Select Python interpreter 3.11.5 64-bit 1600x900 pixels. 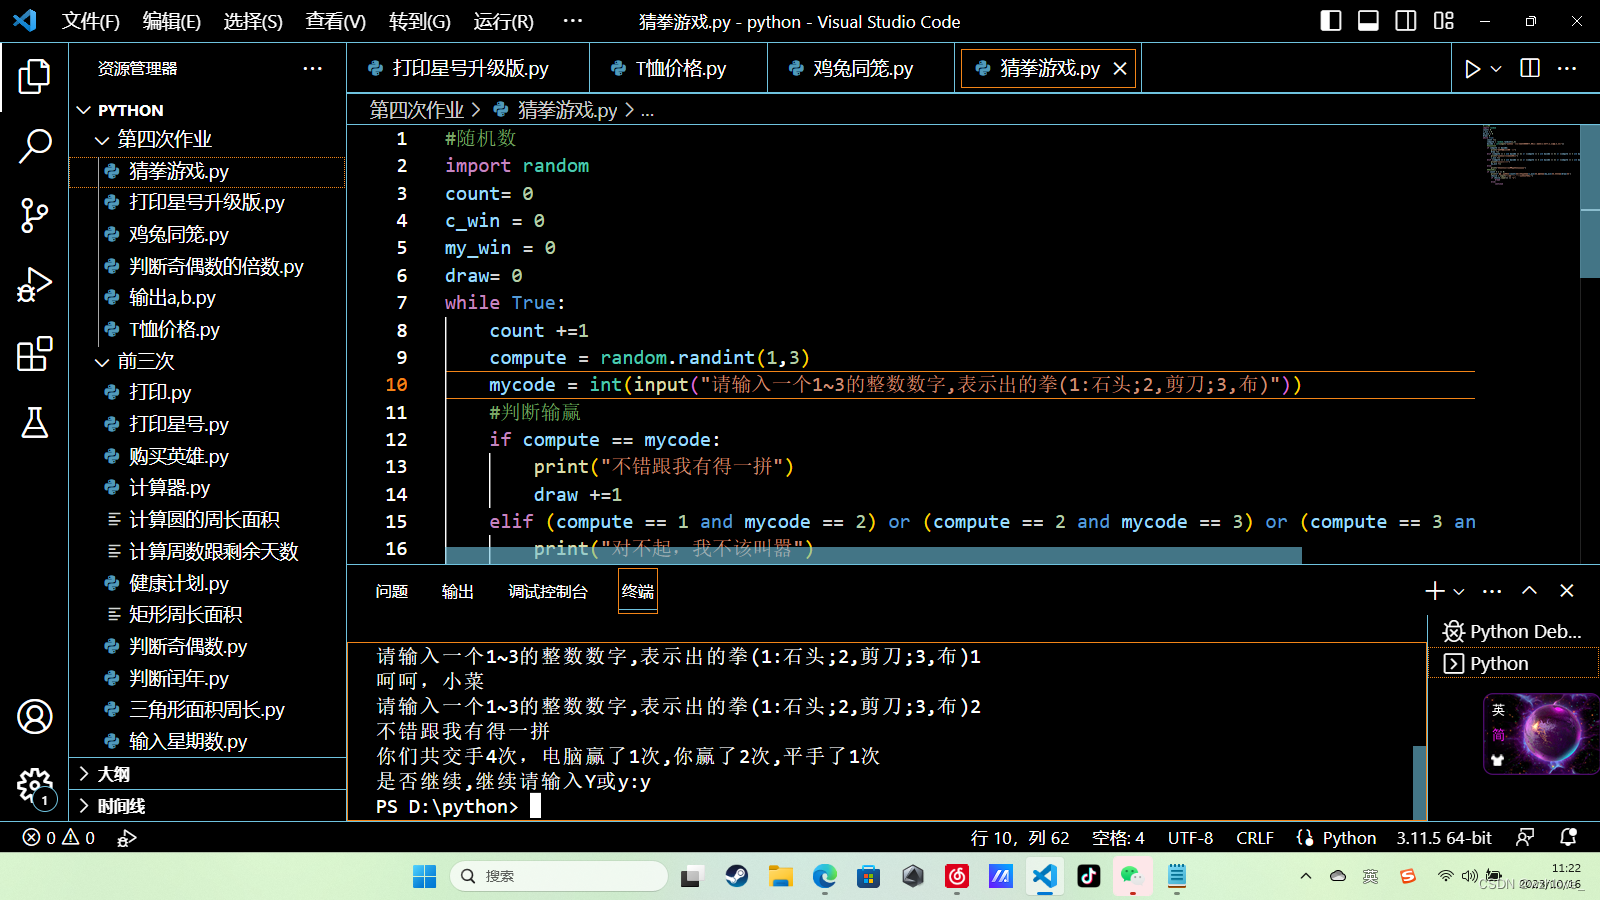[1444, 838]
